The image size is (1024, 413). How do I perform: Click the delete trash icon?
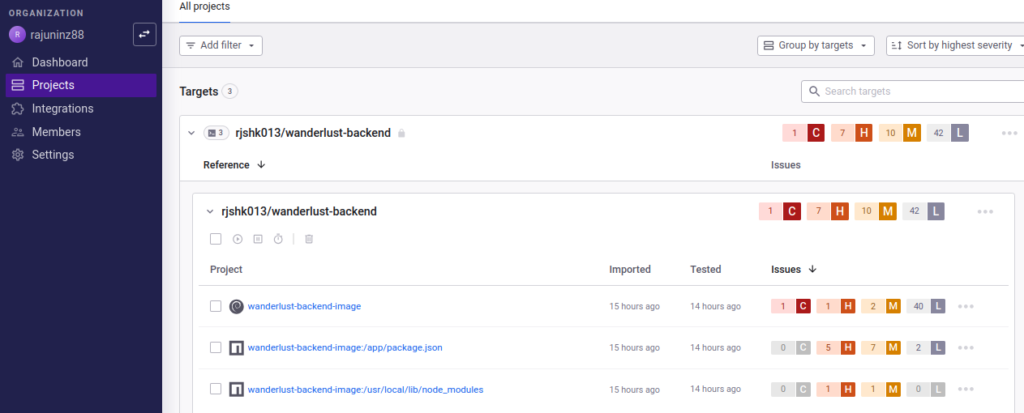coord(309,239)
